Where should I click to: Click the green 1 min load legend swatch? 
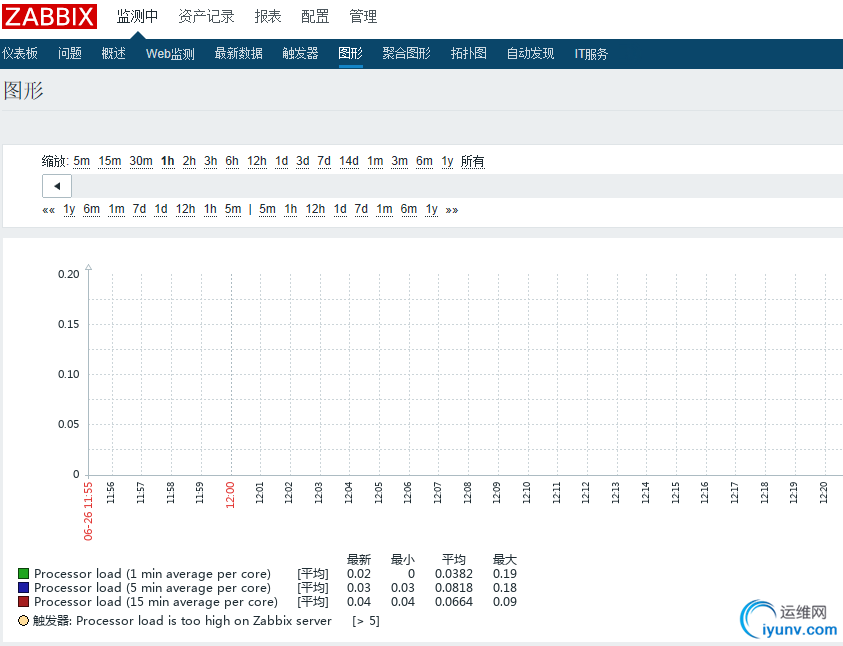(24, 574)
